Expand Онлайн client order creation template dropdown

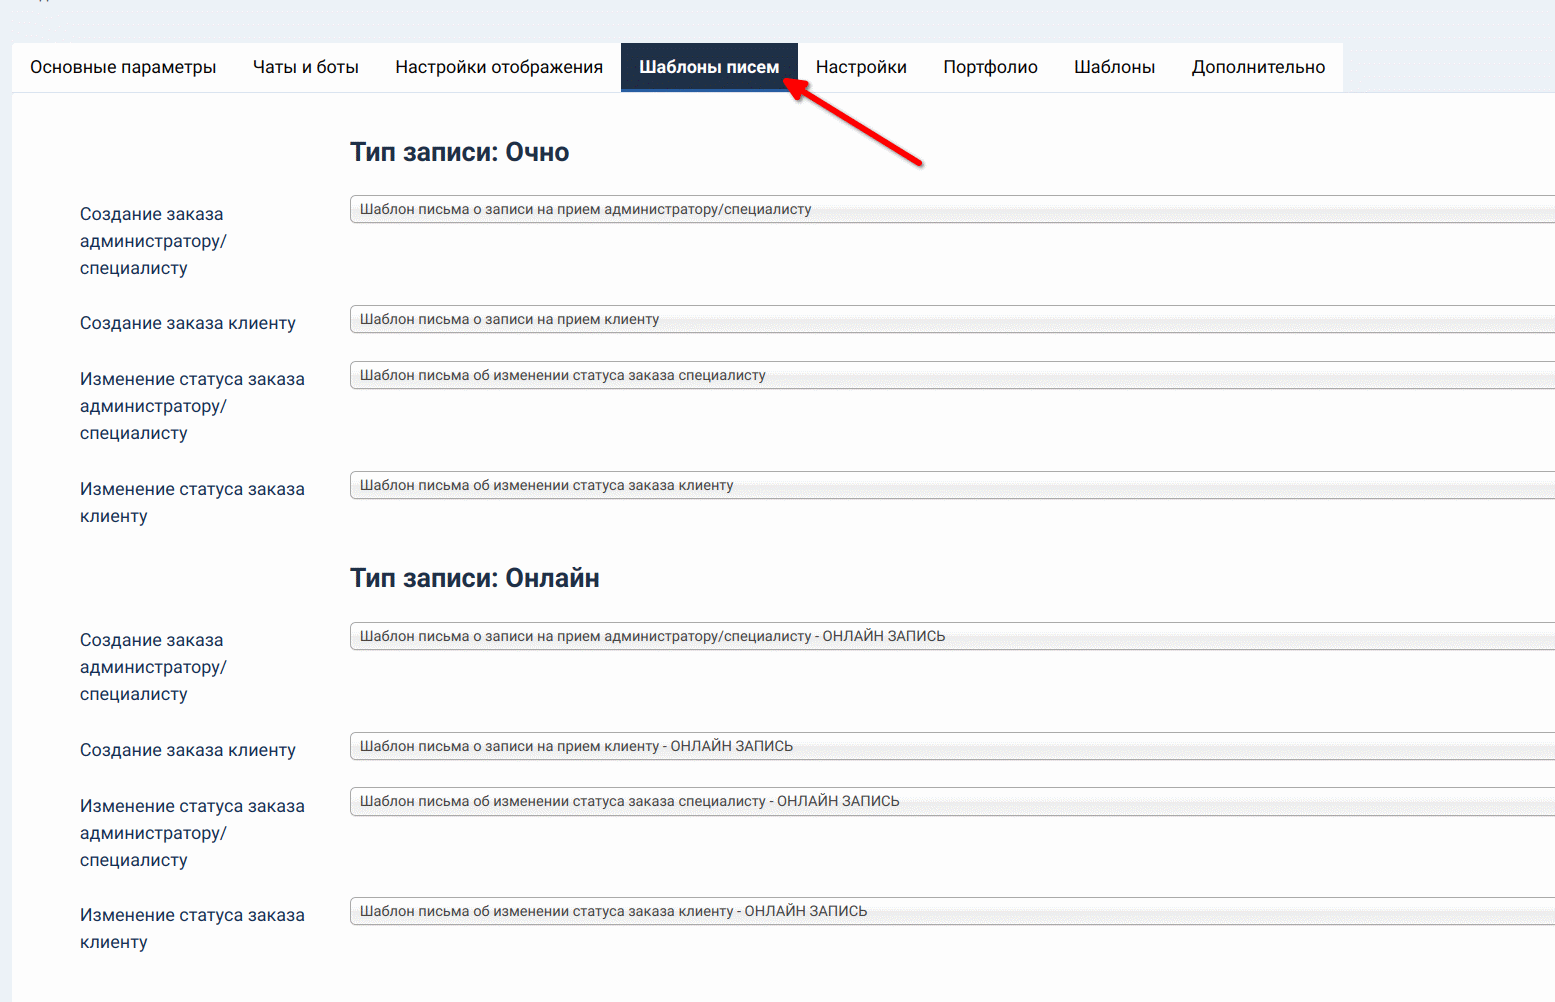point(950,746)
